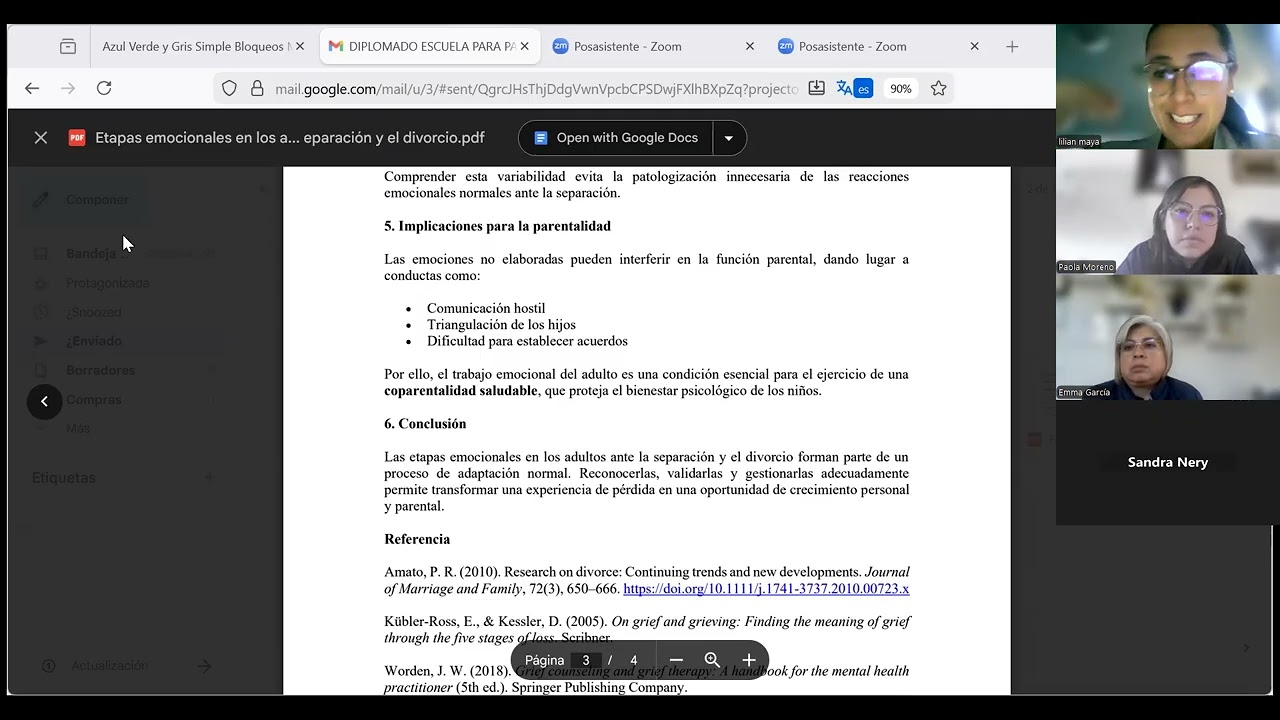Click the previous attachment arrow button
This screenshot has height=720, width=1280.
(44, 401)
